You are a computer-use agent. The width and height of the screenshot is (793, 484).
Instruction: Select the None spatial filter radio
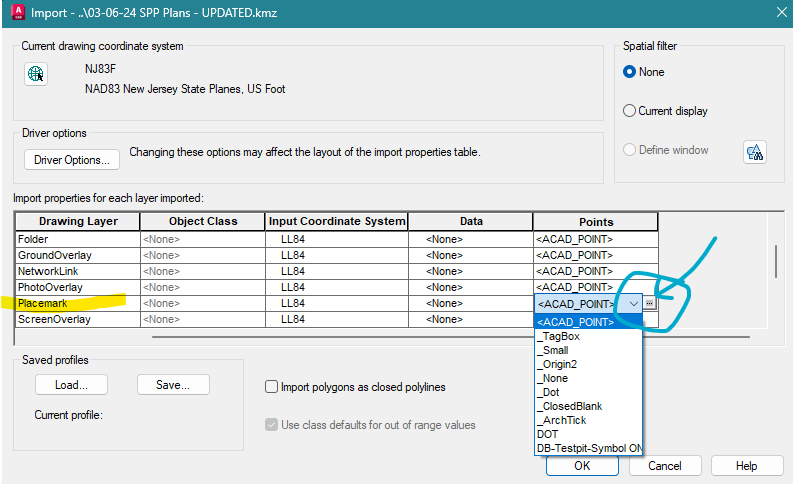click(629, 72)
